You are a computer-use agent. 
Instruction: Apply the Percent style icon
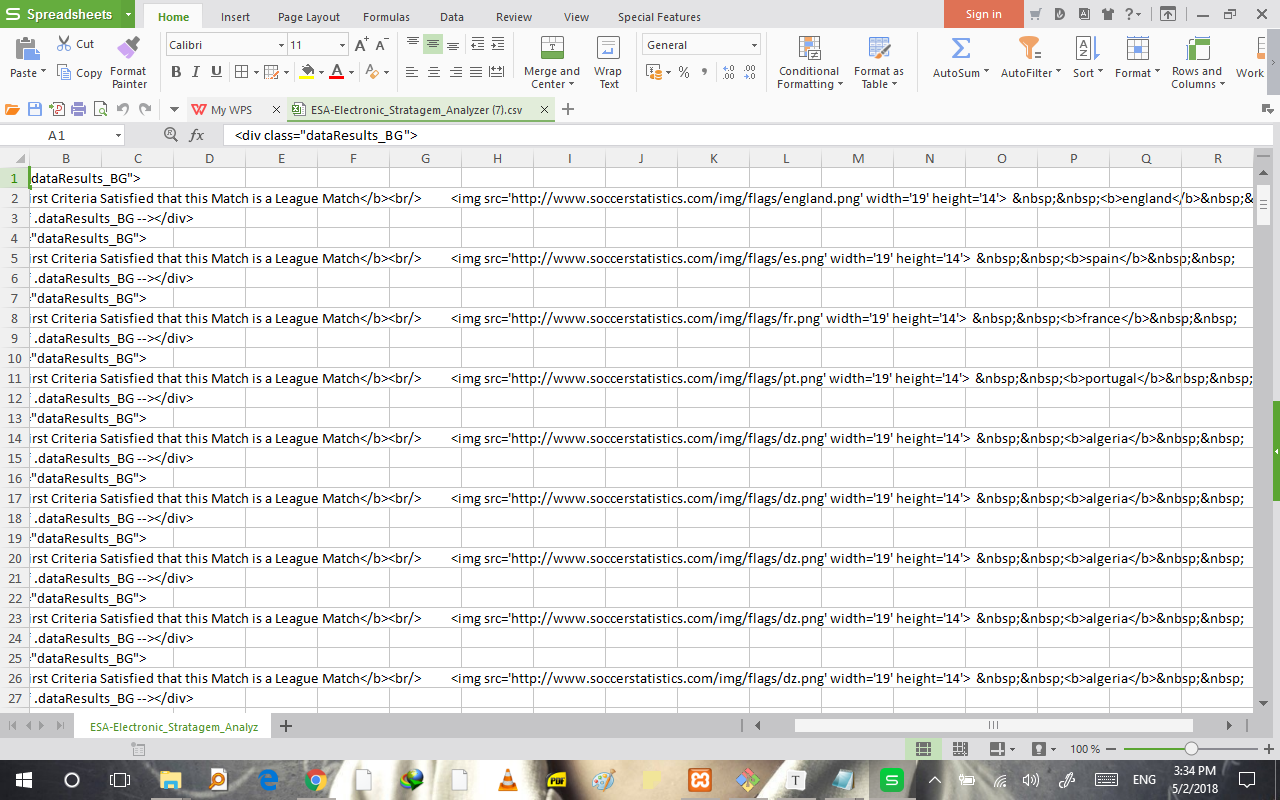[x=685, y=72]
